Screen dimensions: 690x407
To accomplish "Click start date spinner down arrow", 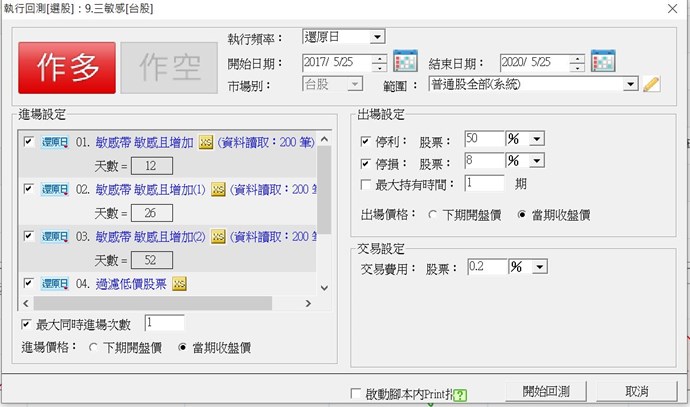I will pos(379,67).
